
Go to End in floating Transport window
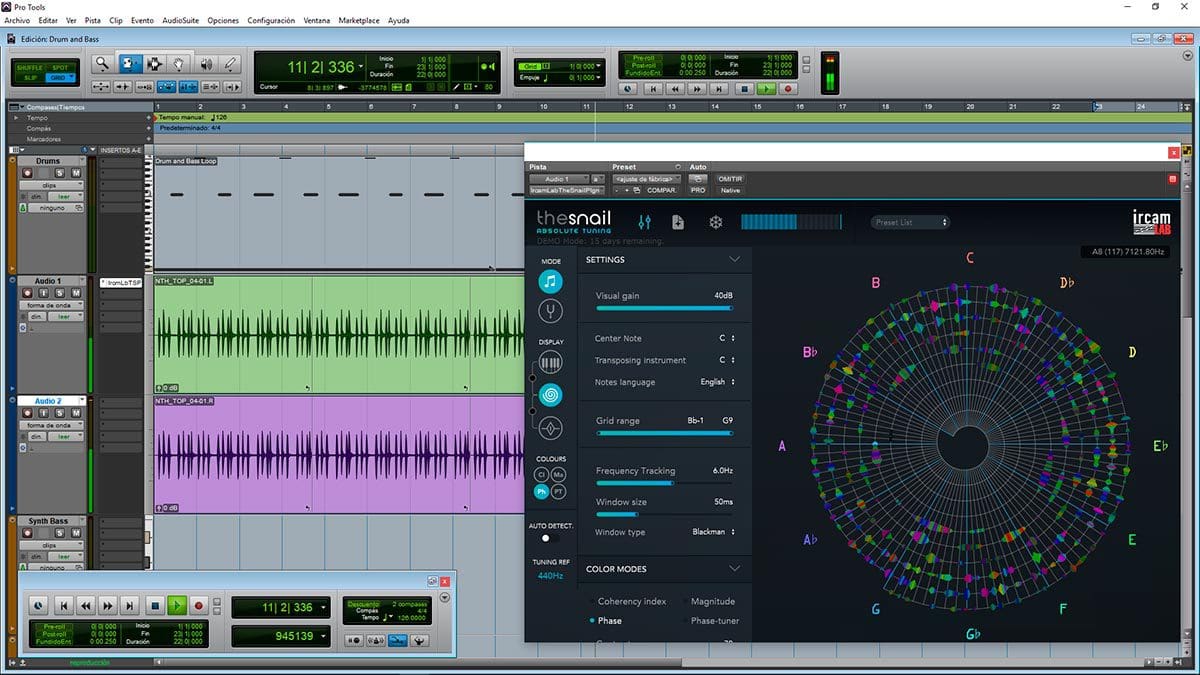click(x=130, y=605)
